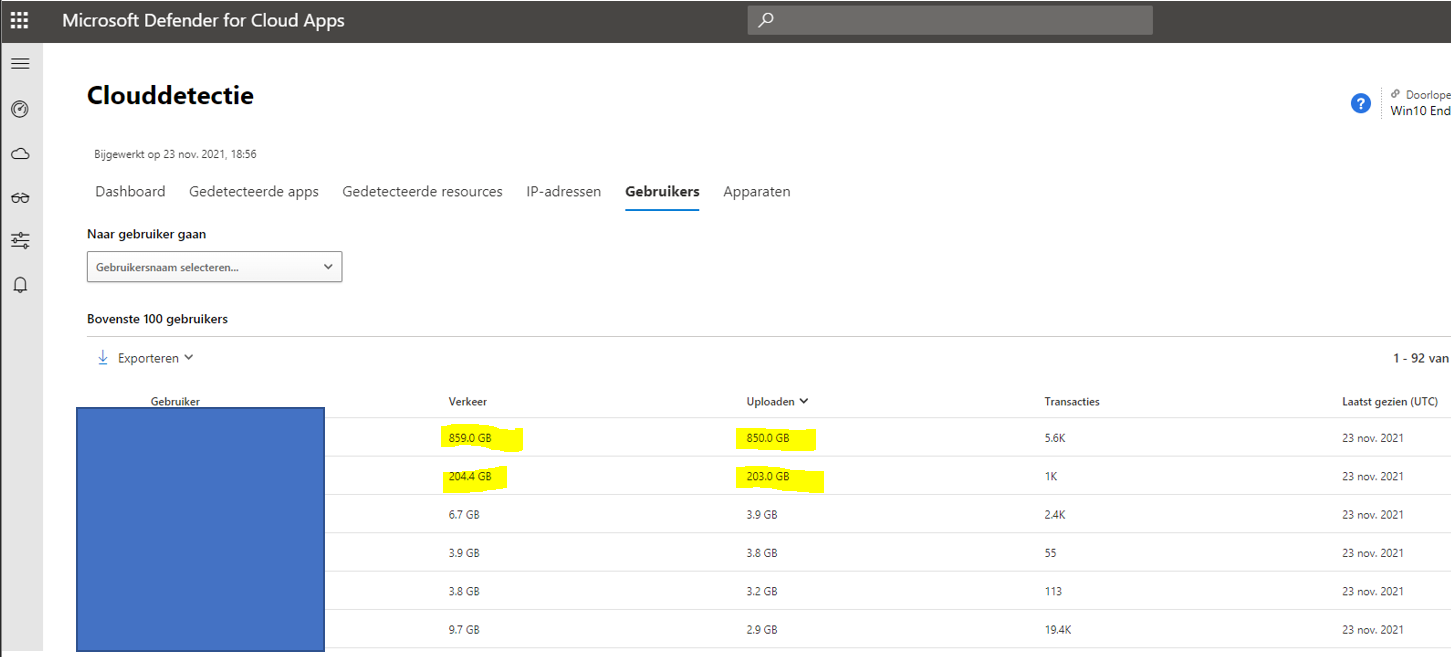Sort by the Laatst gezien (UTC) header

coord(1390,401)
